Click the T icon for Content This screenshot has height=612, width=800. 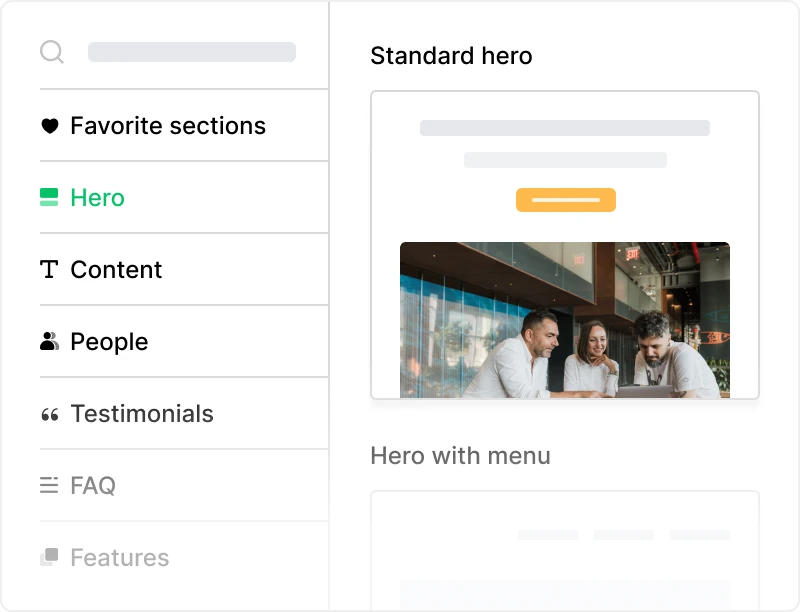[49, 269]
